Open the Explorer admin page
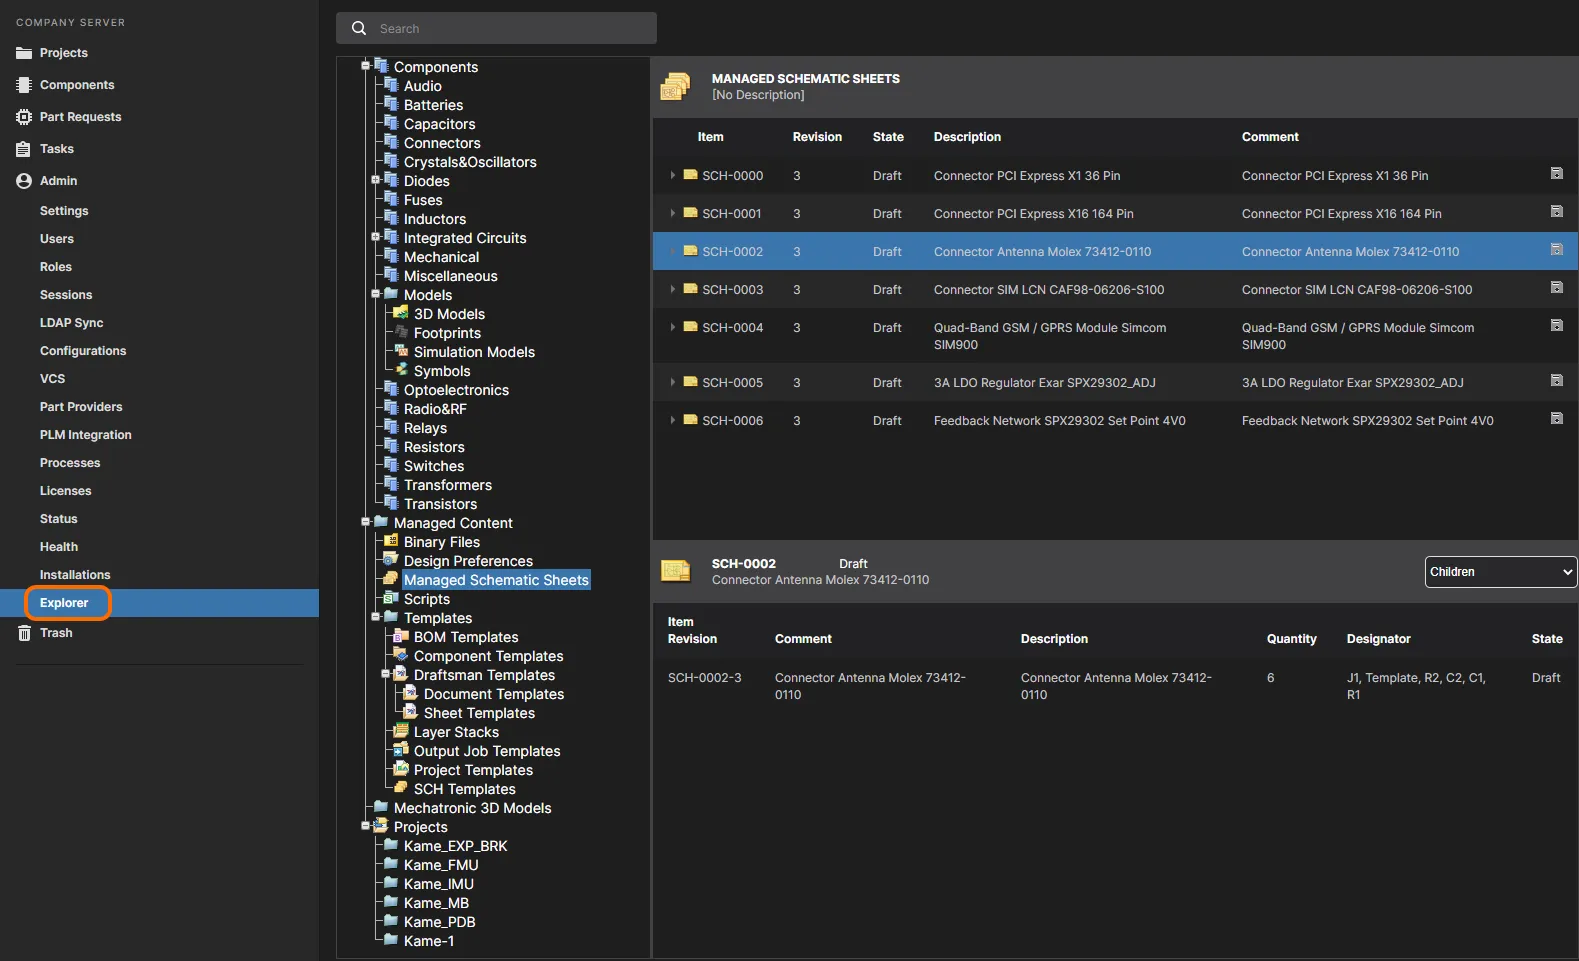This screenshot has height=961, width=1579. pyautogui.click(x=64, y=603)
